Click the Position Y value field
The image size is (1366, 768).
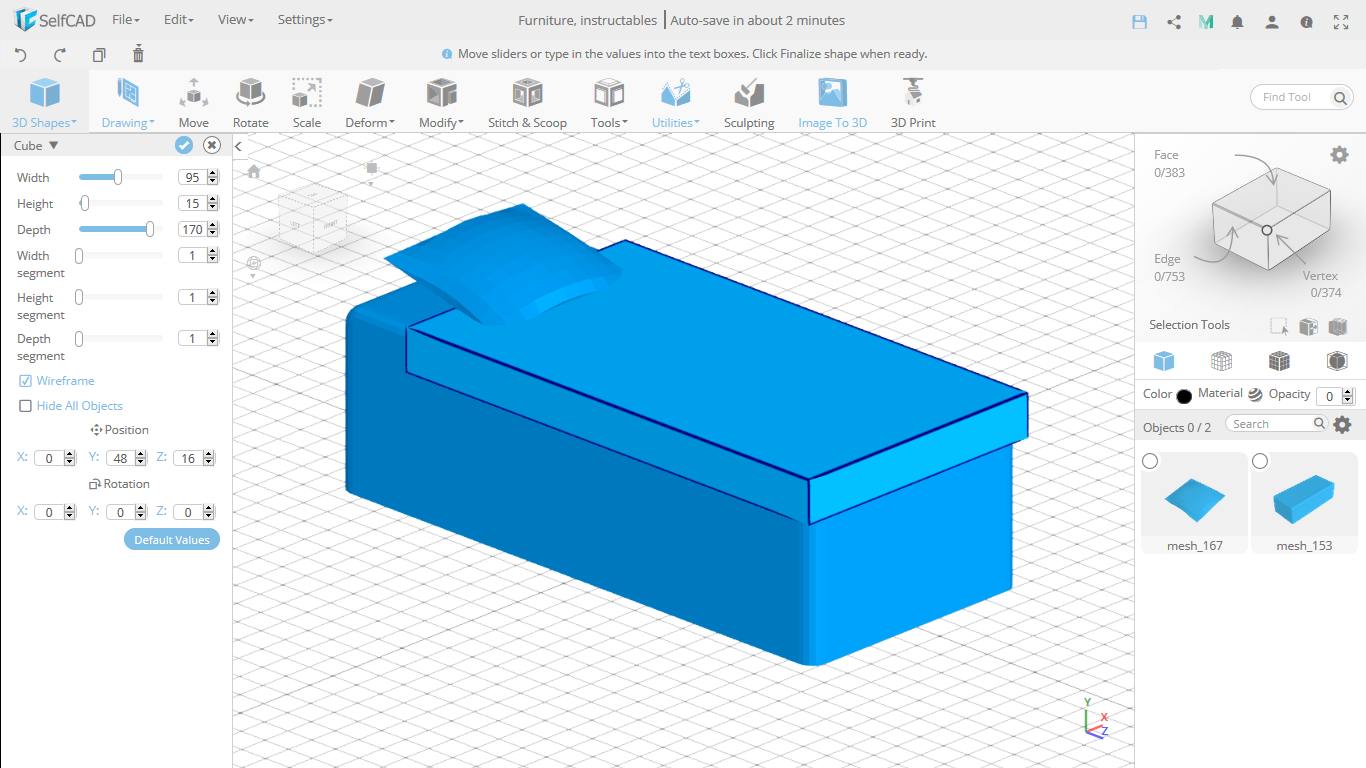point(120,458)
